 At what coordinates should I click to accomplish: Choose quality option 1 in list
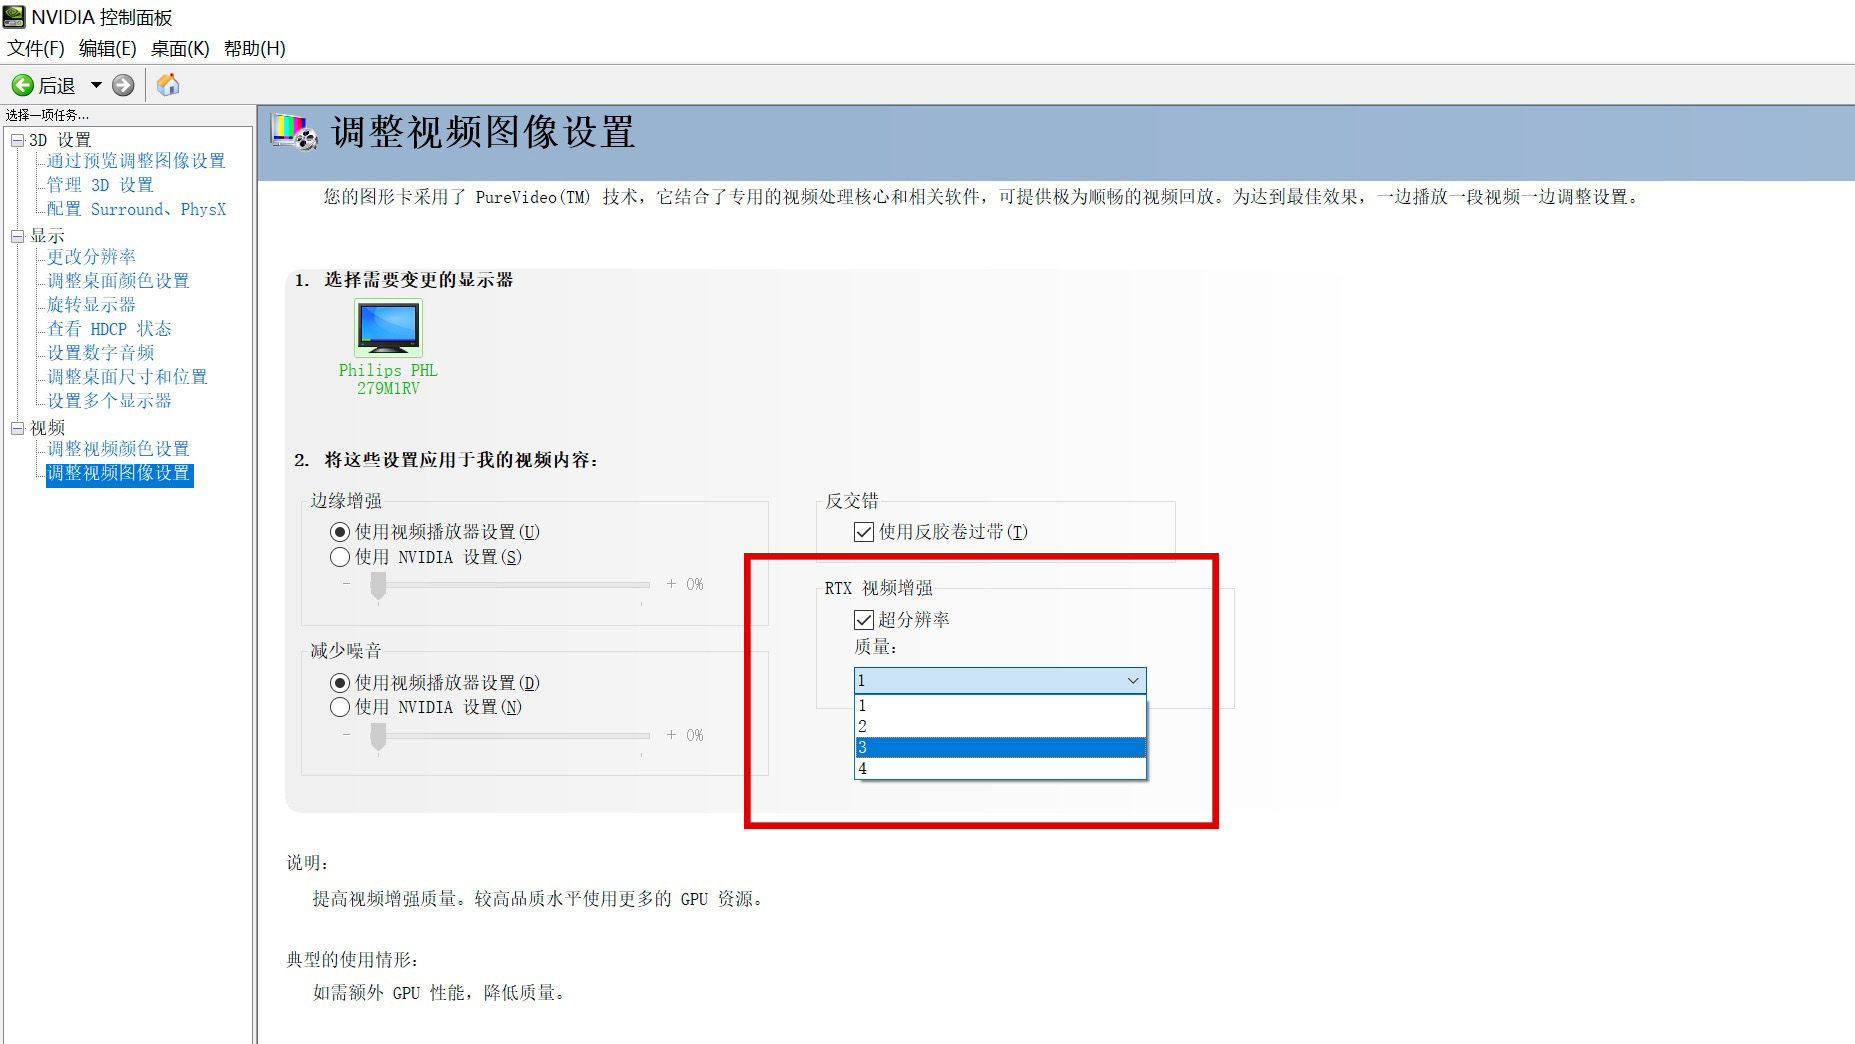point(1000,706)
